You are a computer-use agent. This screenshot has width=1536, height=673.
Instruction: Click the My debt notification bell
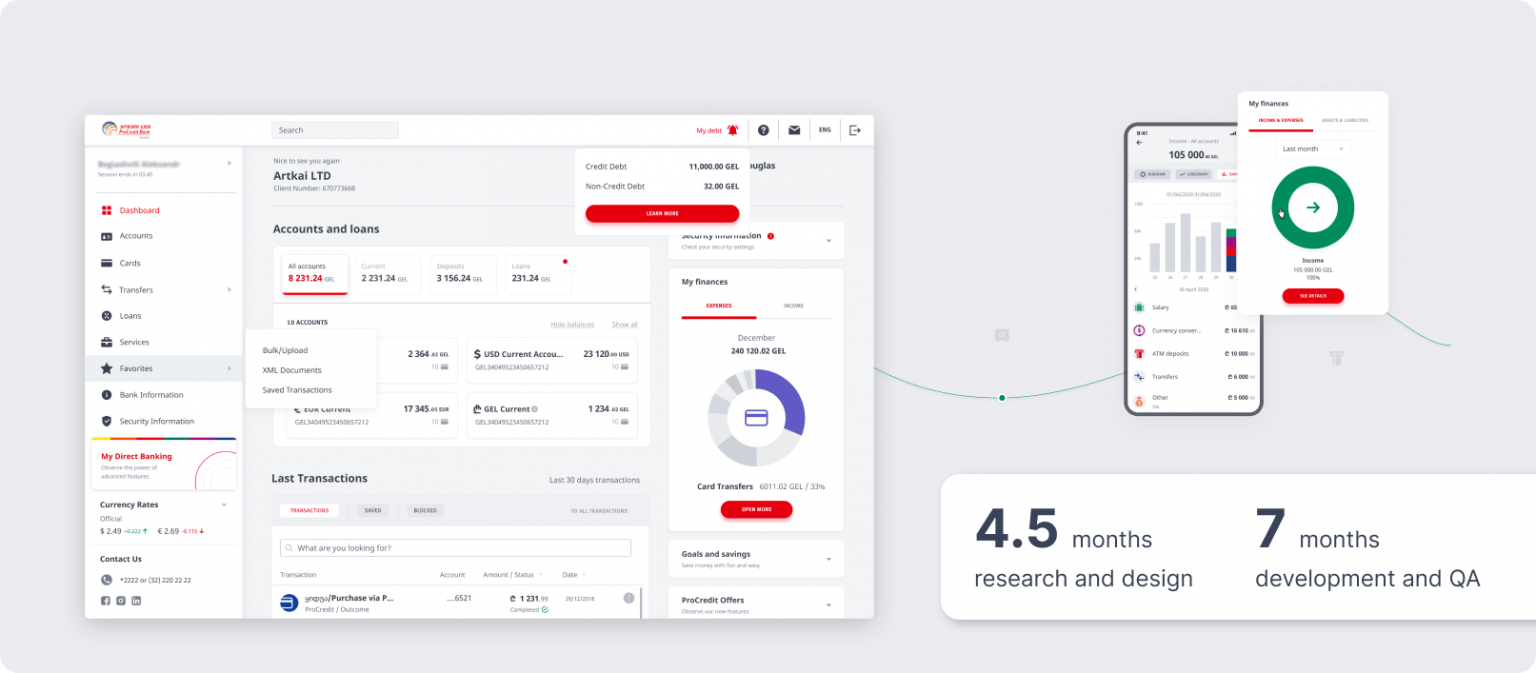click(x=733, y=130)
